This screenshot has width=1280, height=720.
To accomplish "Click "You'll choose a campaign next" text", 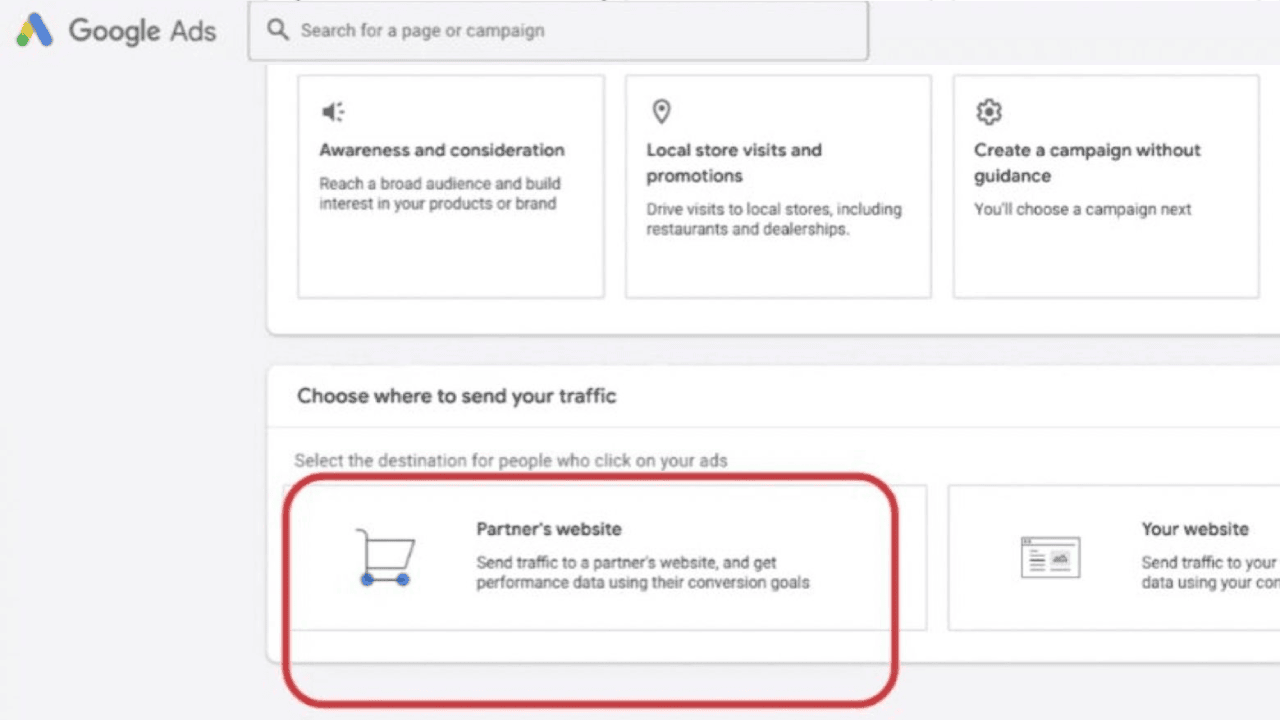I will click(x=1083, y=209).
